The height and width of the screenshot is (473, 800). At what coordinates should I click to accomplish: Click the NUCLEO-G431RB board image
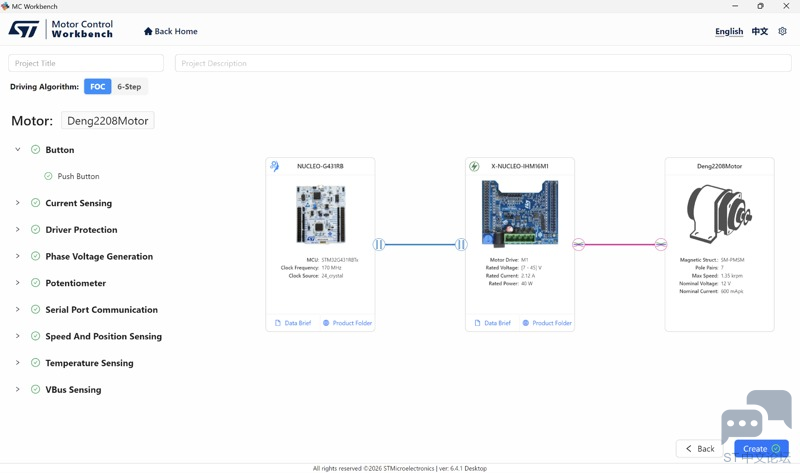pyautogui.click(x=321, y=214)
